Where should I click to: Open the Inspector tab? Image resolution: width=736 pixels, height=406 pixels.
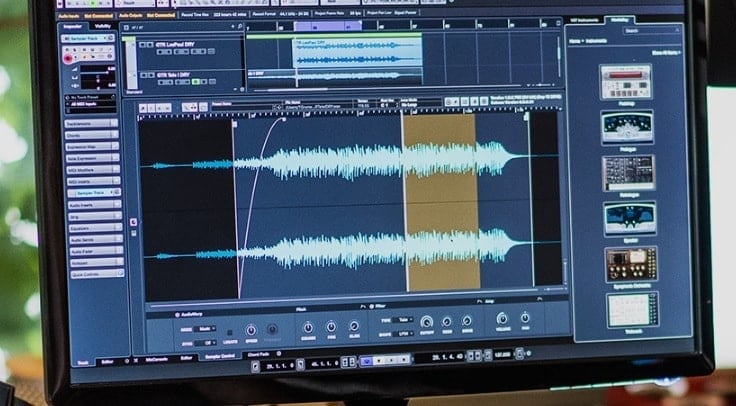pyautogui.click(x=73, y=26)
